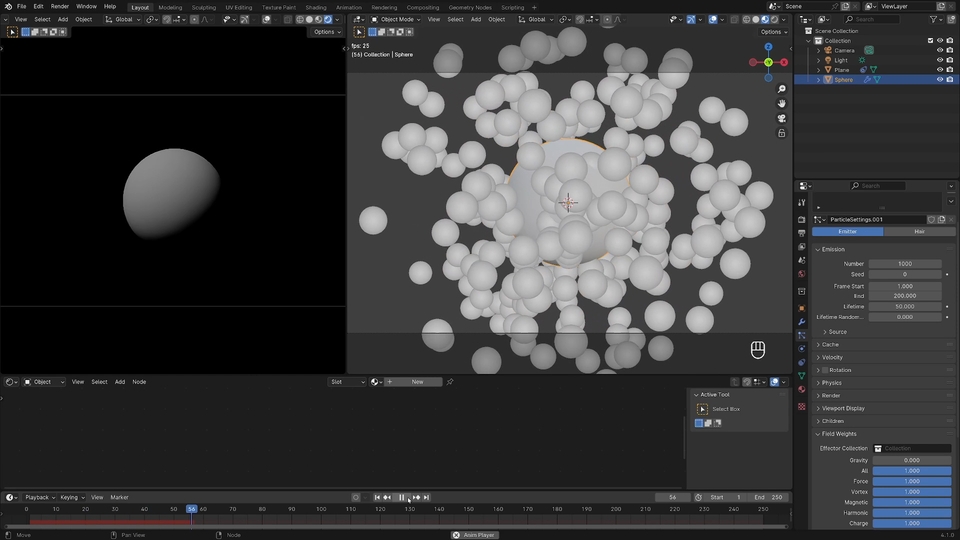This screenshot has width=960, height=540.
Task: Click the zoom magnifier viewport icon
Action: [x=781, y=89]
